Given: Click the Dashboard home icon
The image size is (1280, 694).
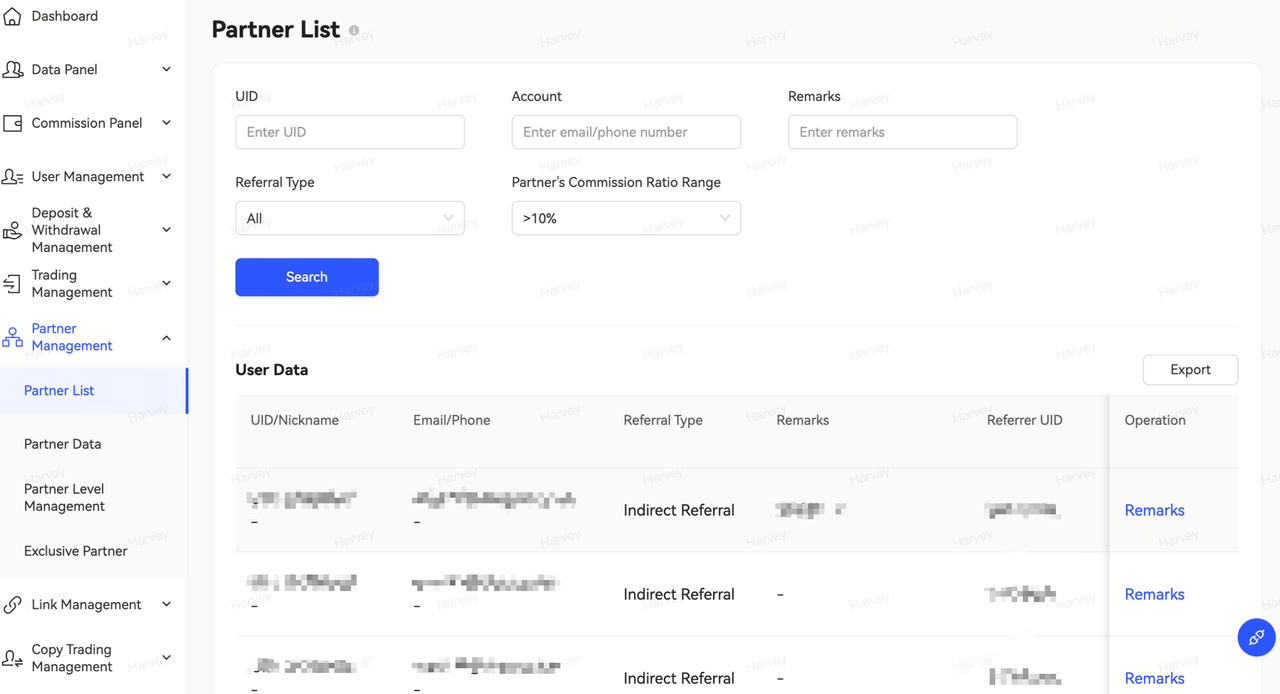Looking at the screenshot, I should pyautogui.click(x=12, y=17).
